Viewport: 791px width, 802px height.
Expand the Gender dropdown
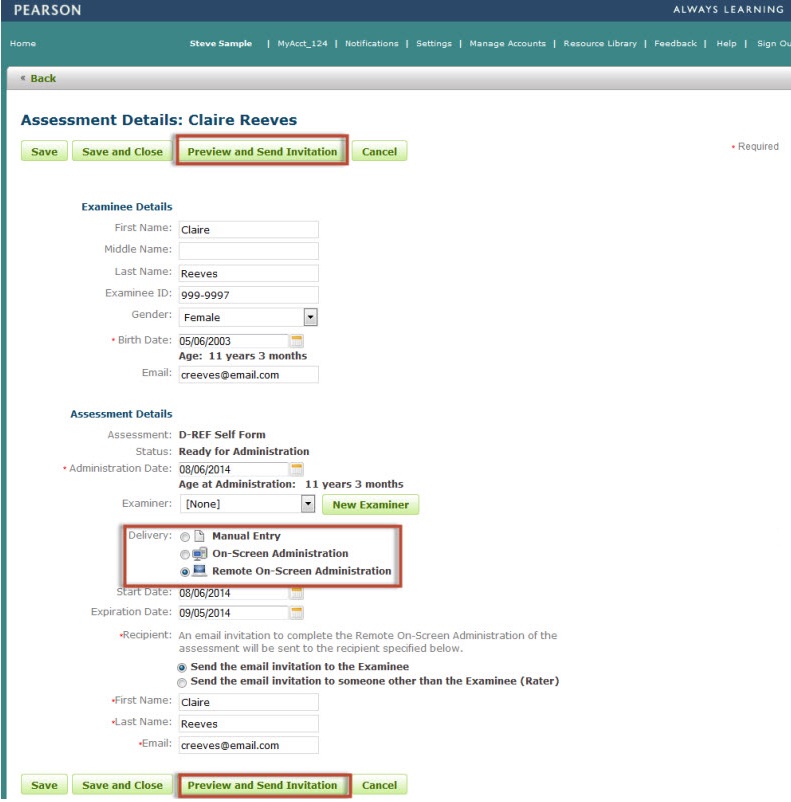(310, 317)
